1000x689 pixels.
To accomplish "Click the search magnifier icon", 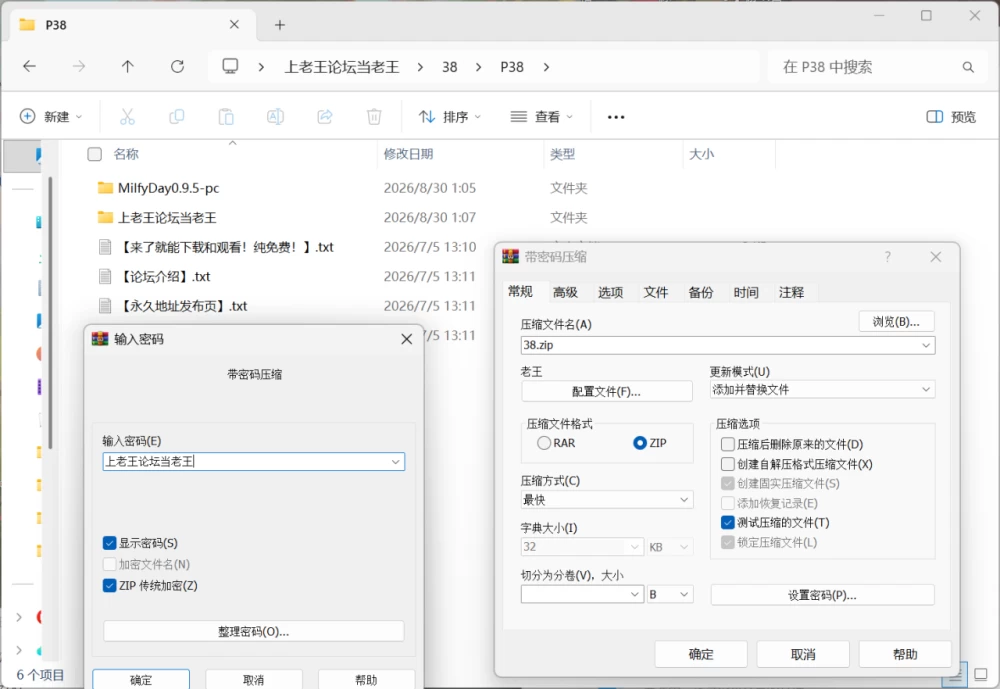I will coord(968,67).
